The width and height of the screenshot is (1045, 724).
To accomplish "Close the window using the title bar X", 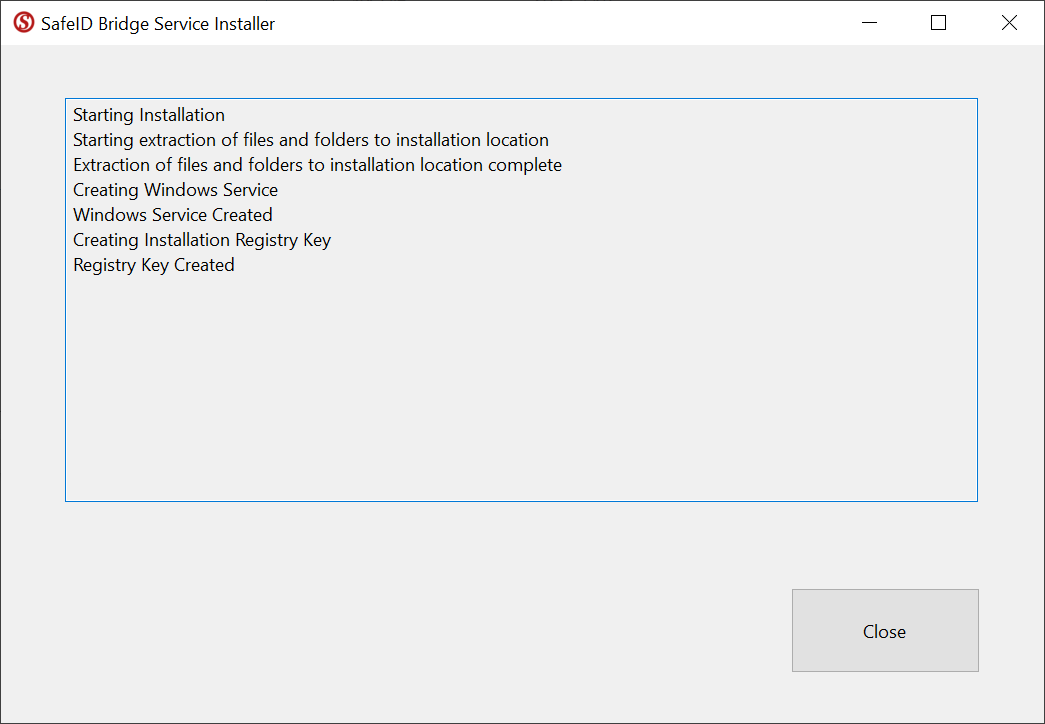I will (1009, 23).
